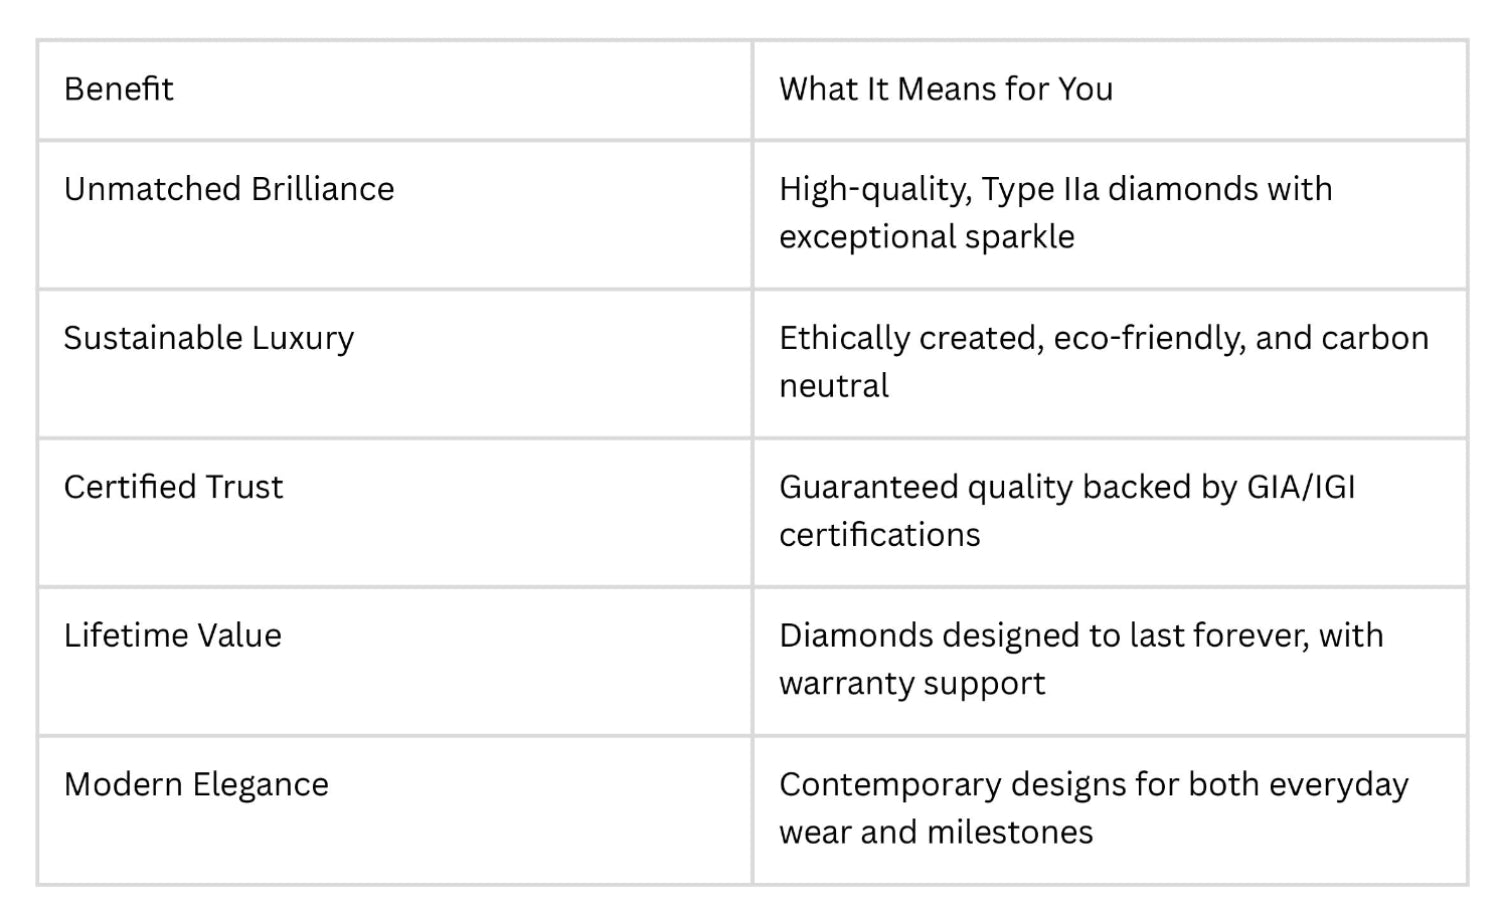Click the "Certified Trust" cell

pyautogui.click(x=173, y=487)
